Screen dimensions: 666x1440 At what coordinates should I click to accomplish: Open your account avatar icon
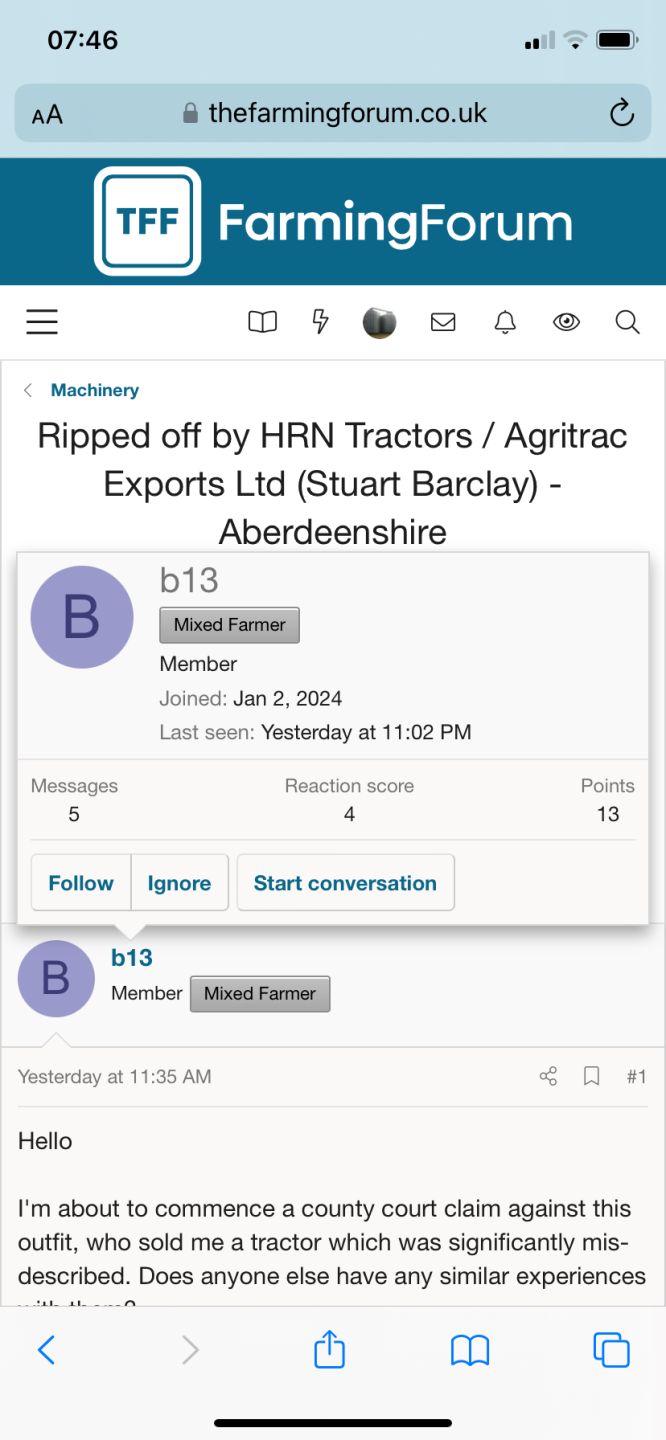[379, 322]
